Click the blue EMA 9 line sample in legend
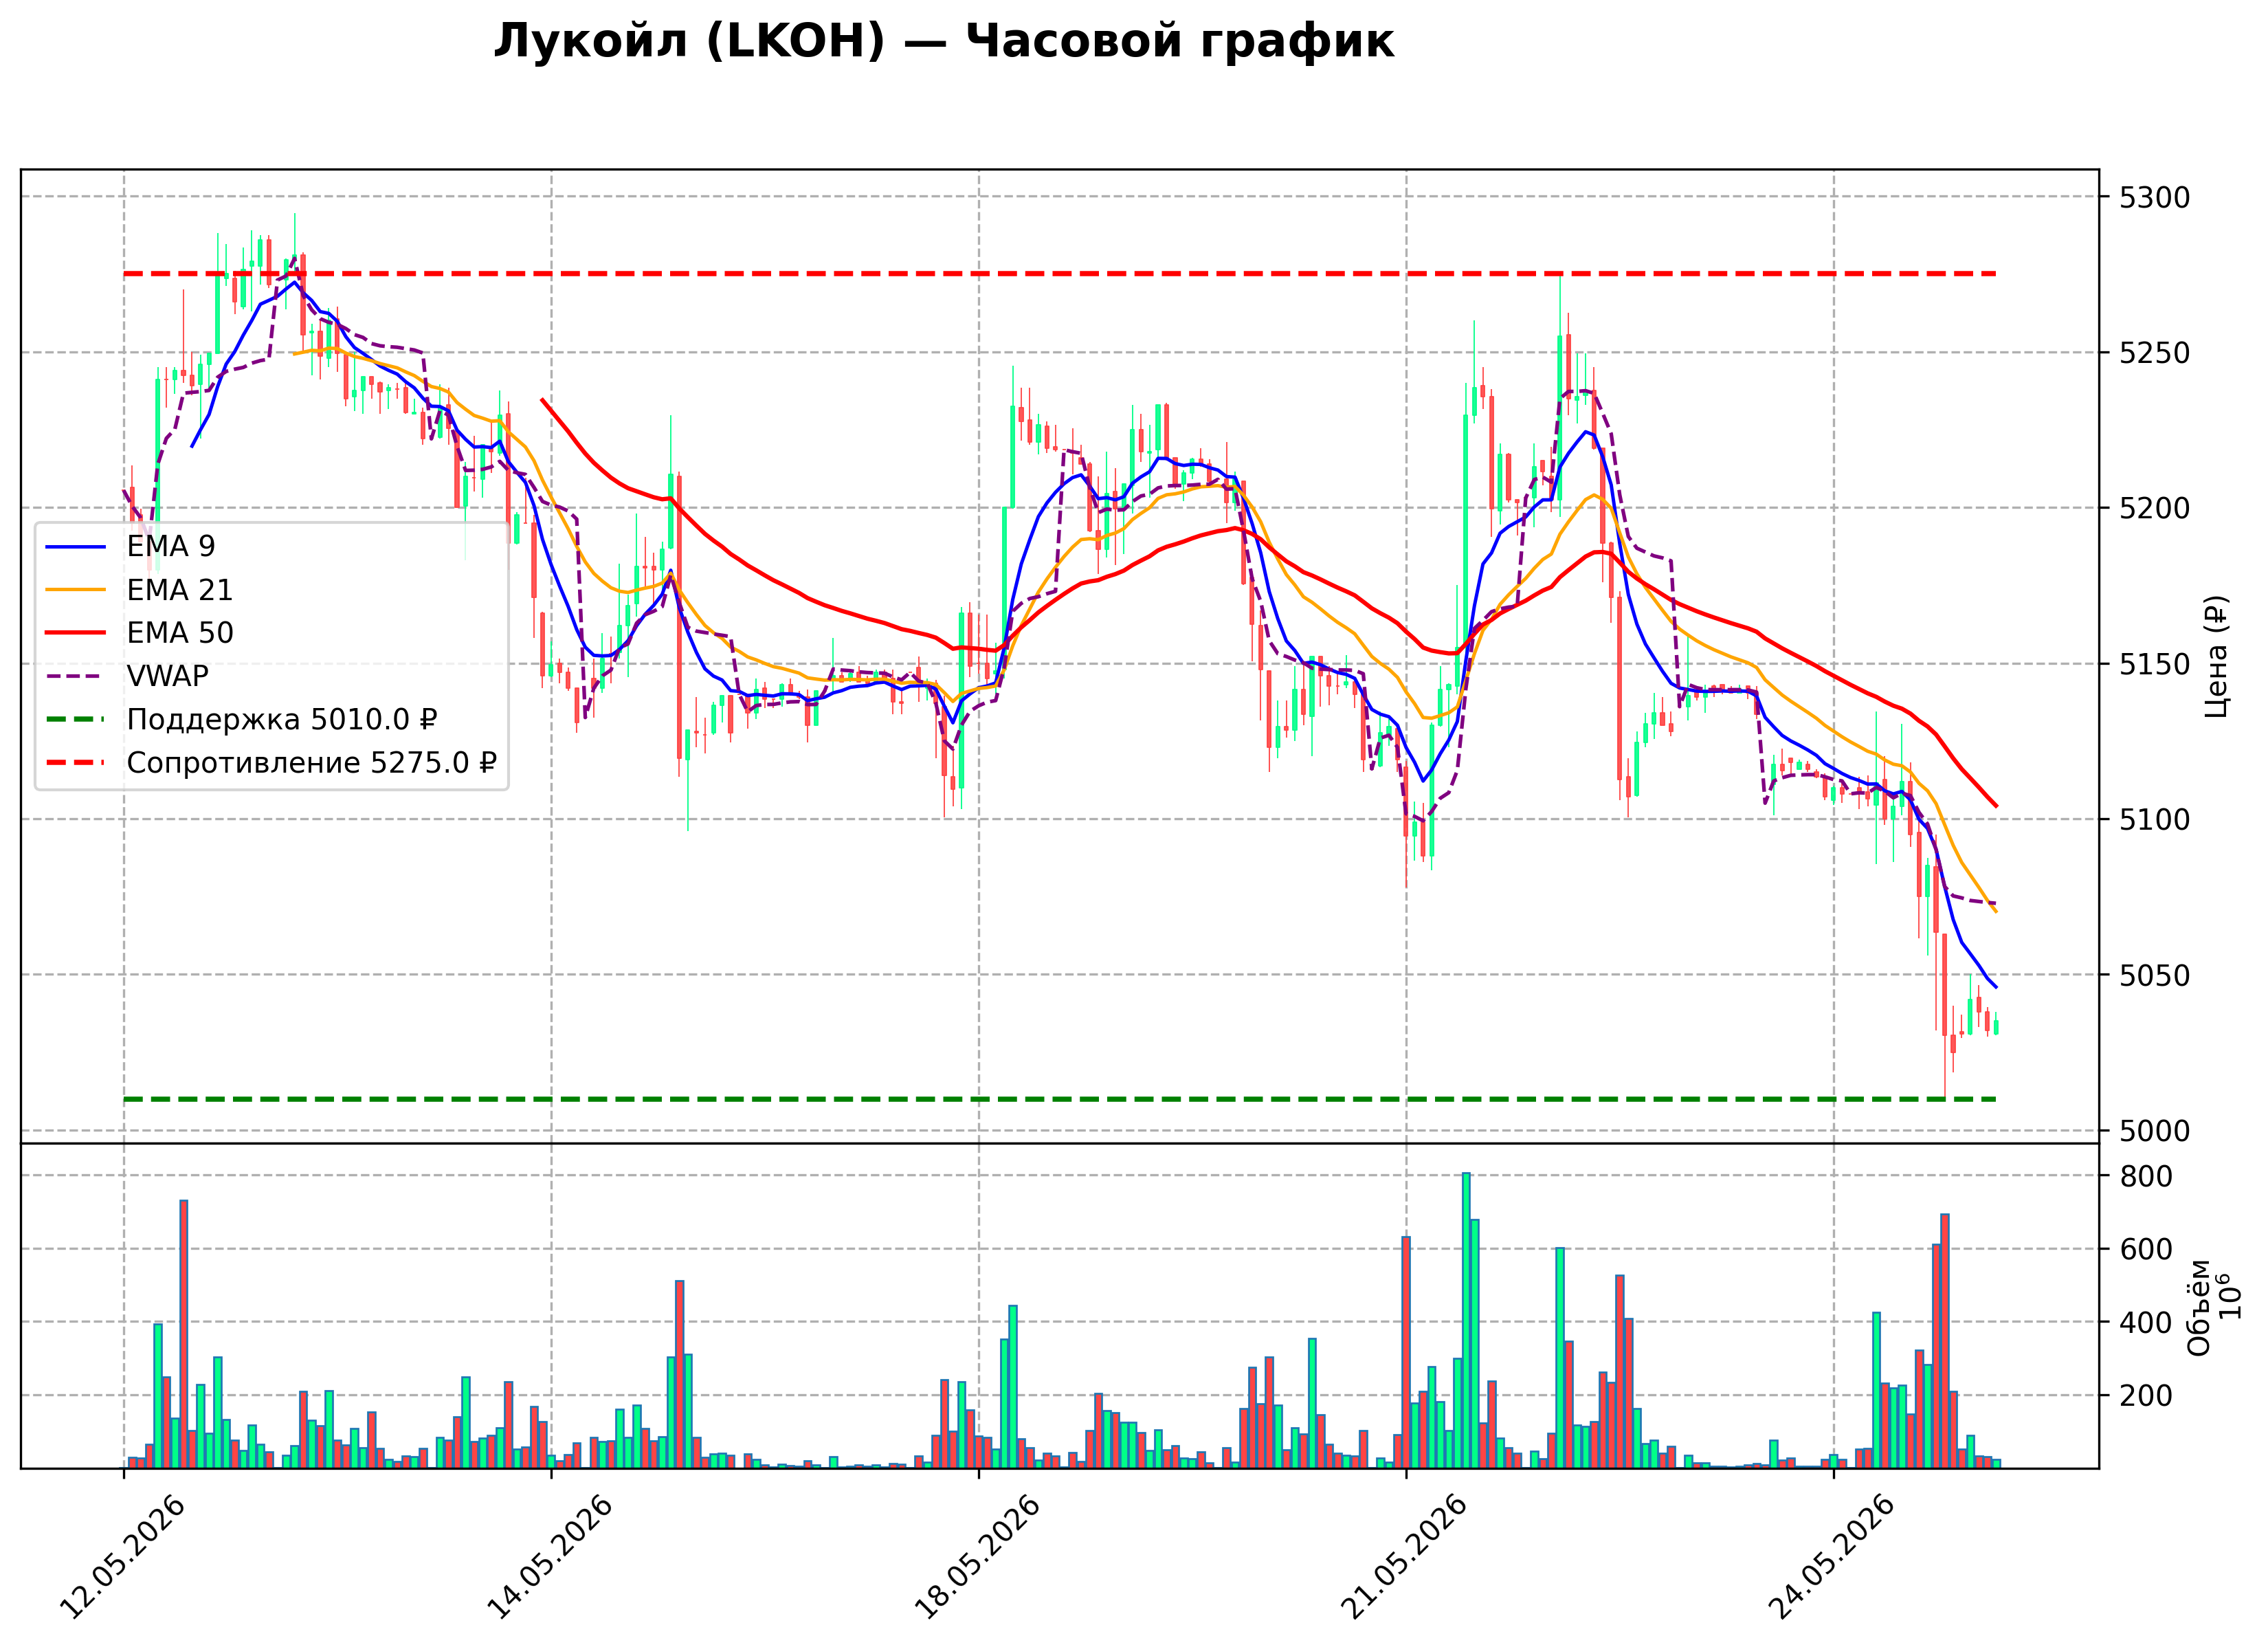Screen dimensions: 2268x1645 click(x=76, y=547)
